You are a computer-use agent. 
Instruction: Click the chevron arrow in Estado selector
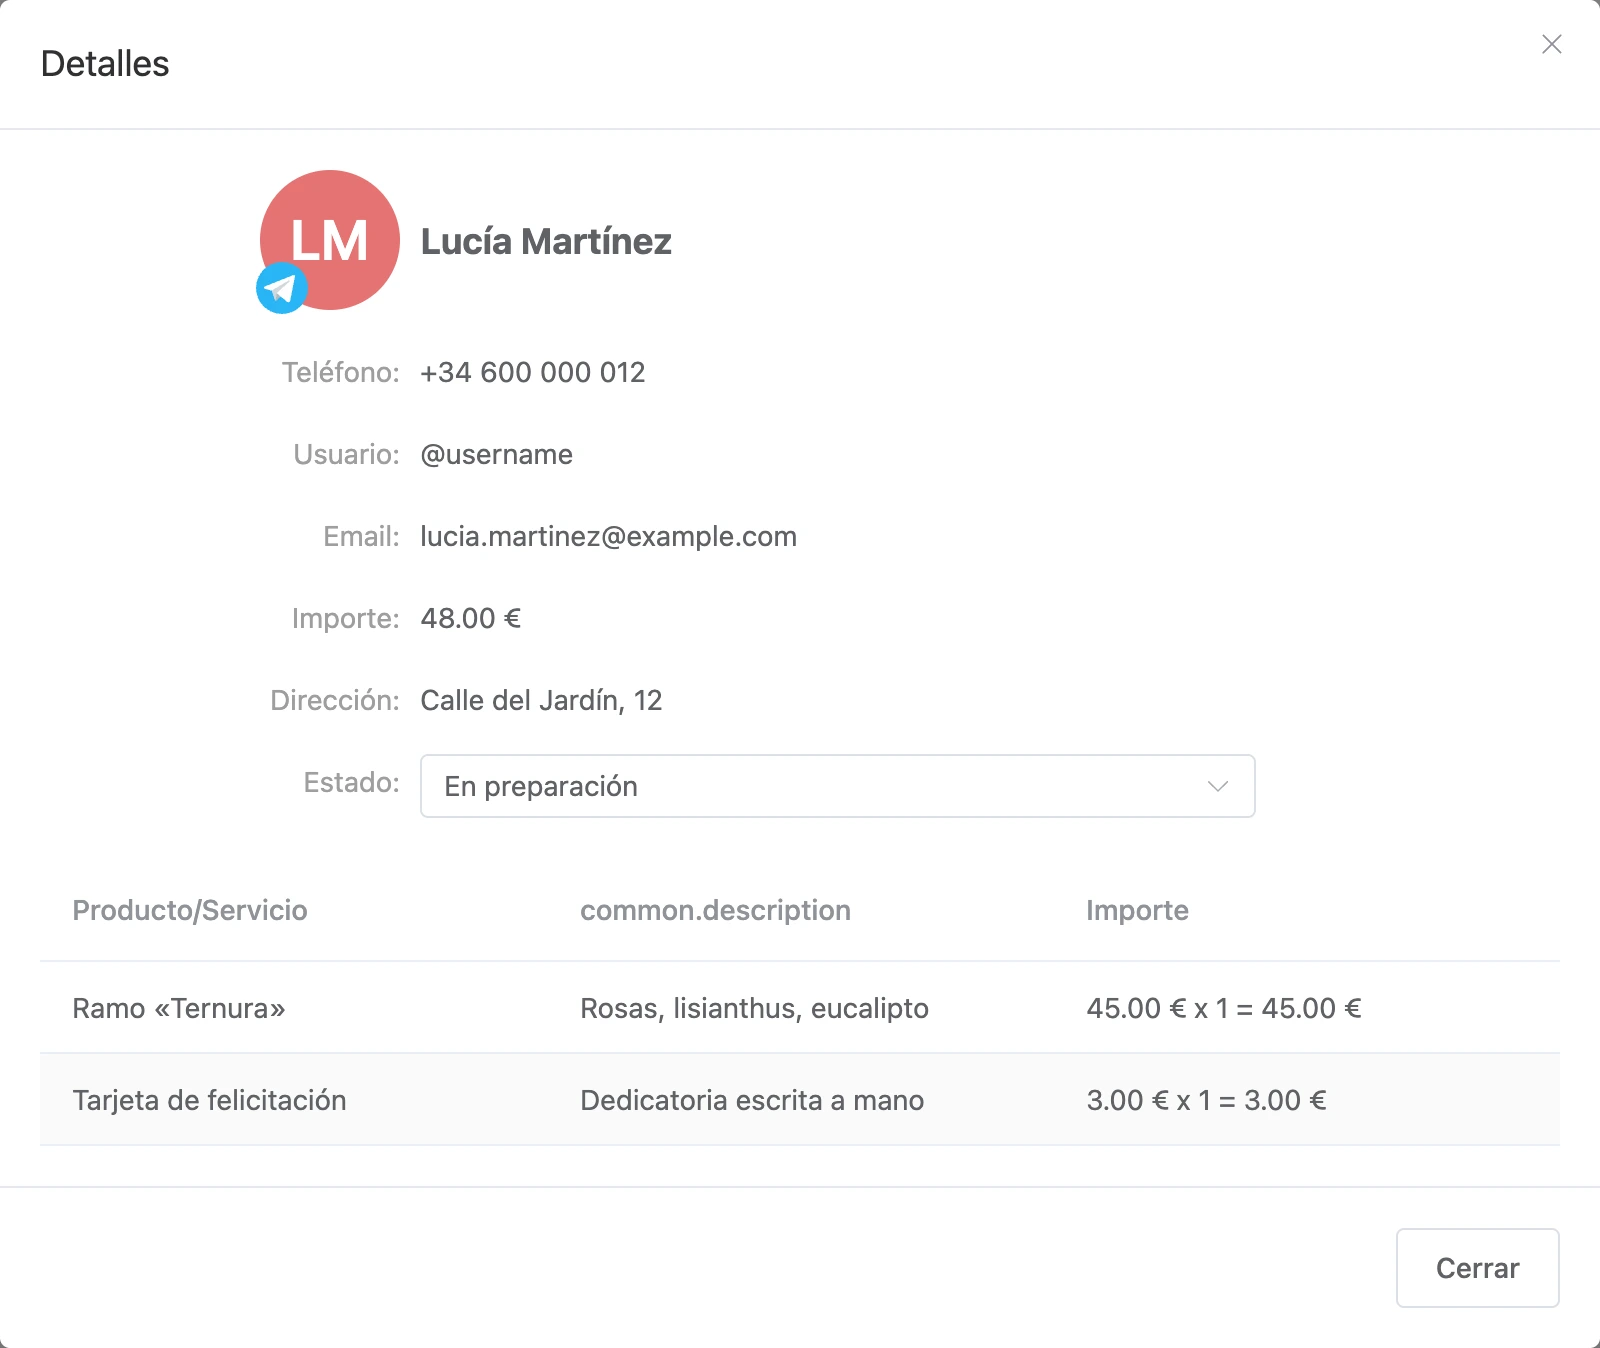(x=1217, y=786)
